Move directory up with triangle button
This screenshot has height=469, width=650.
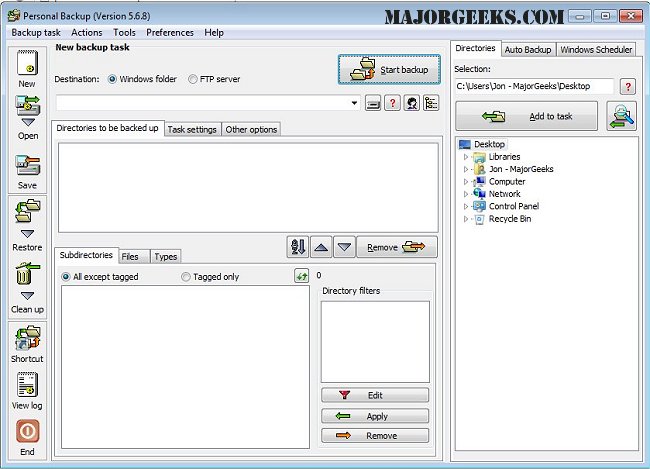321,248
